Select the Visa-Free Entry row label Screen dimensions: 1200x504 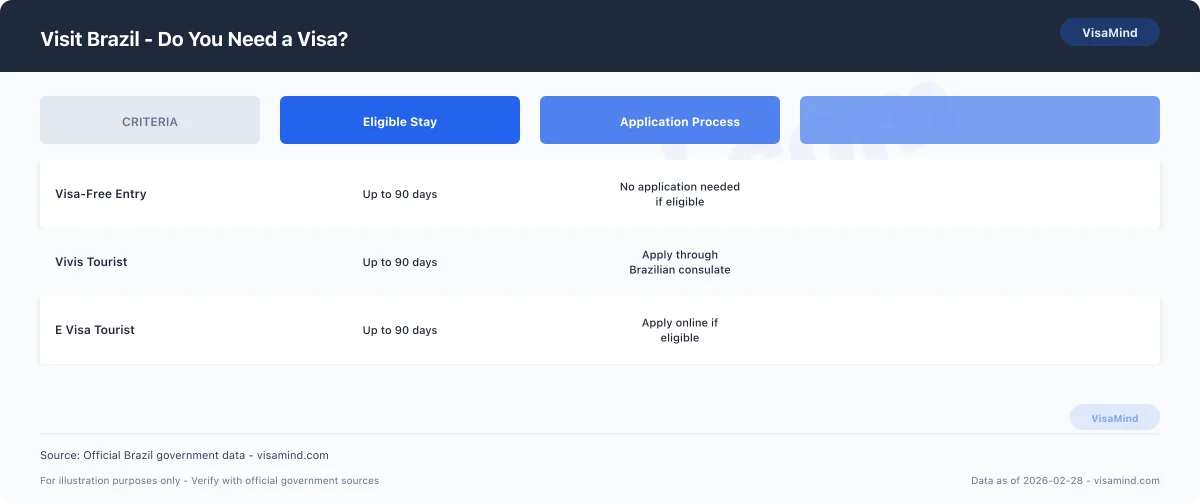pyautogui.click(x=101, y=194)
